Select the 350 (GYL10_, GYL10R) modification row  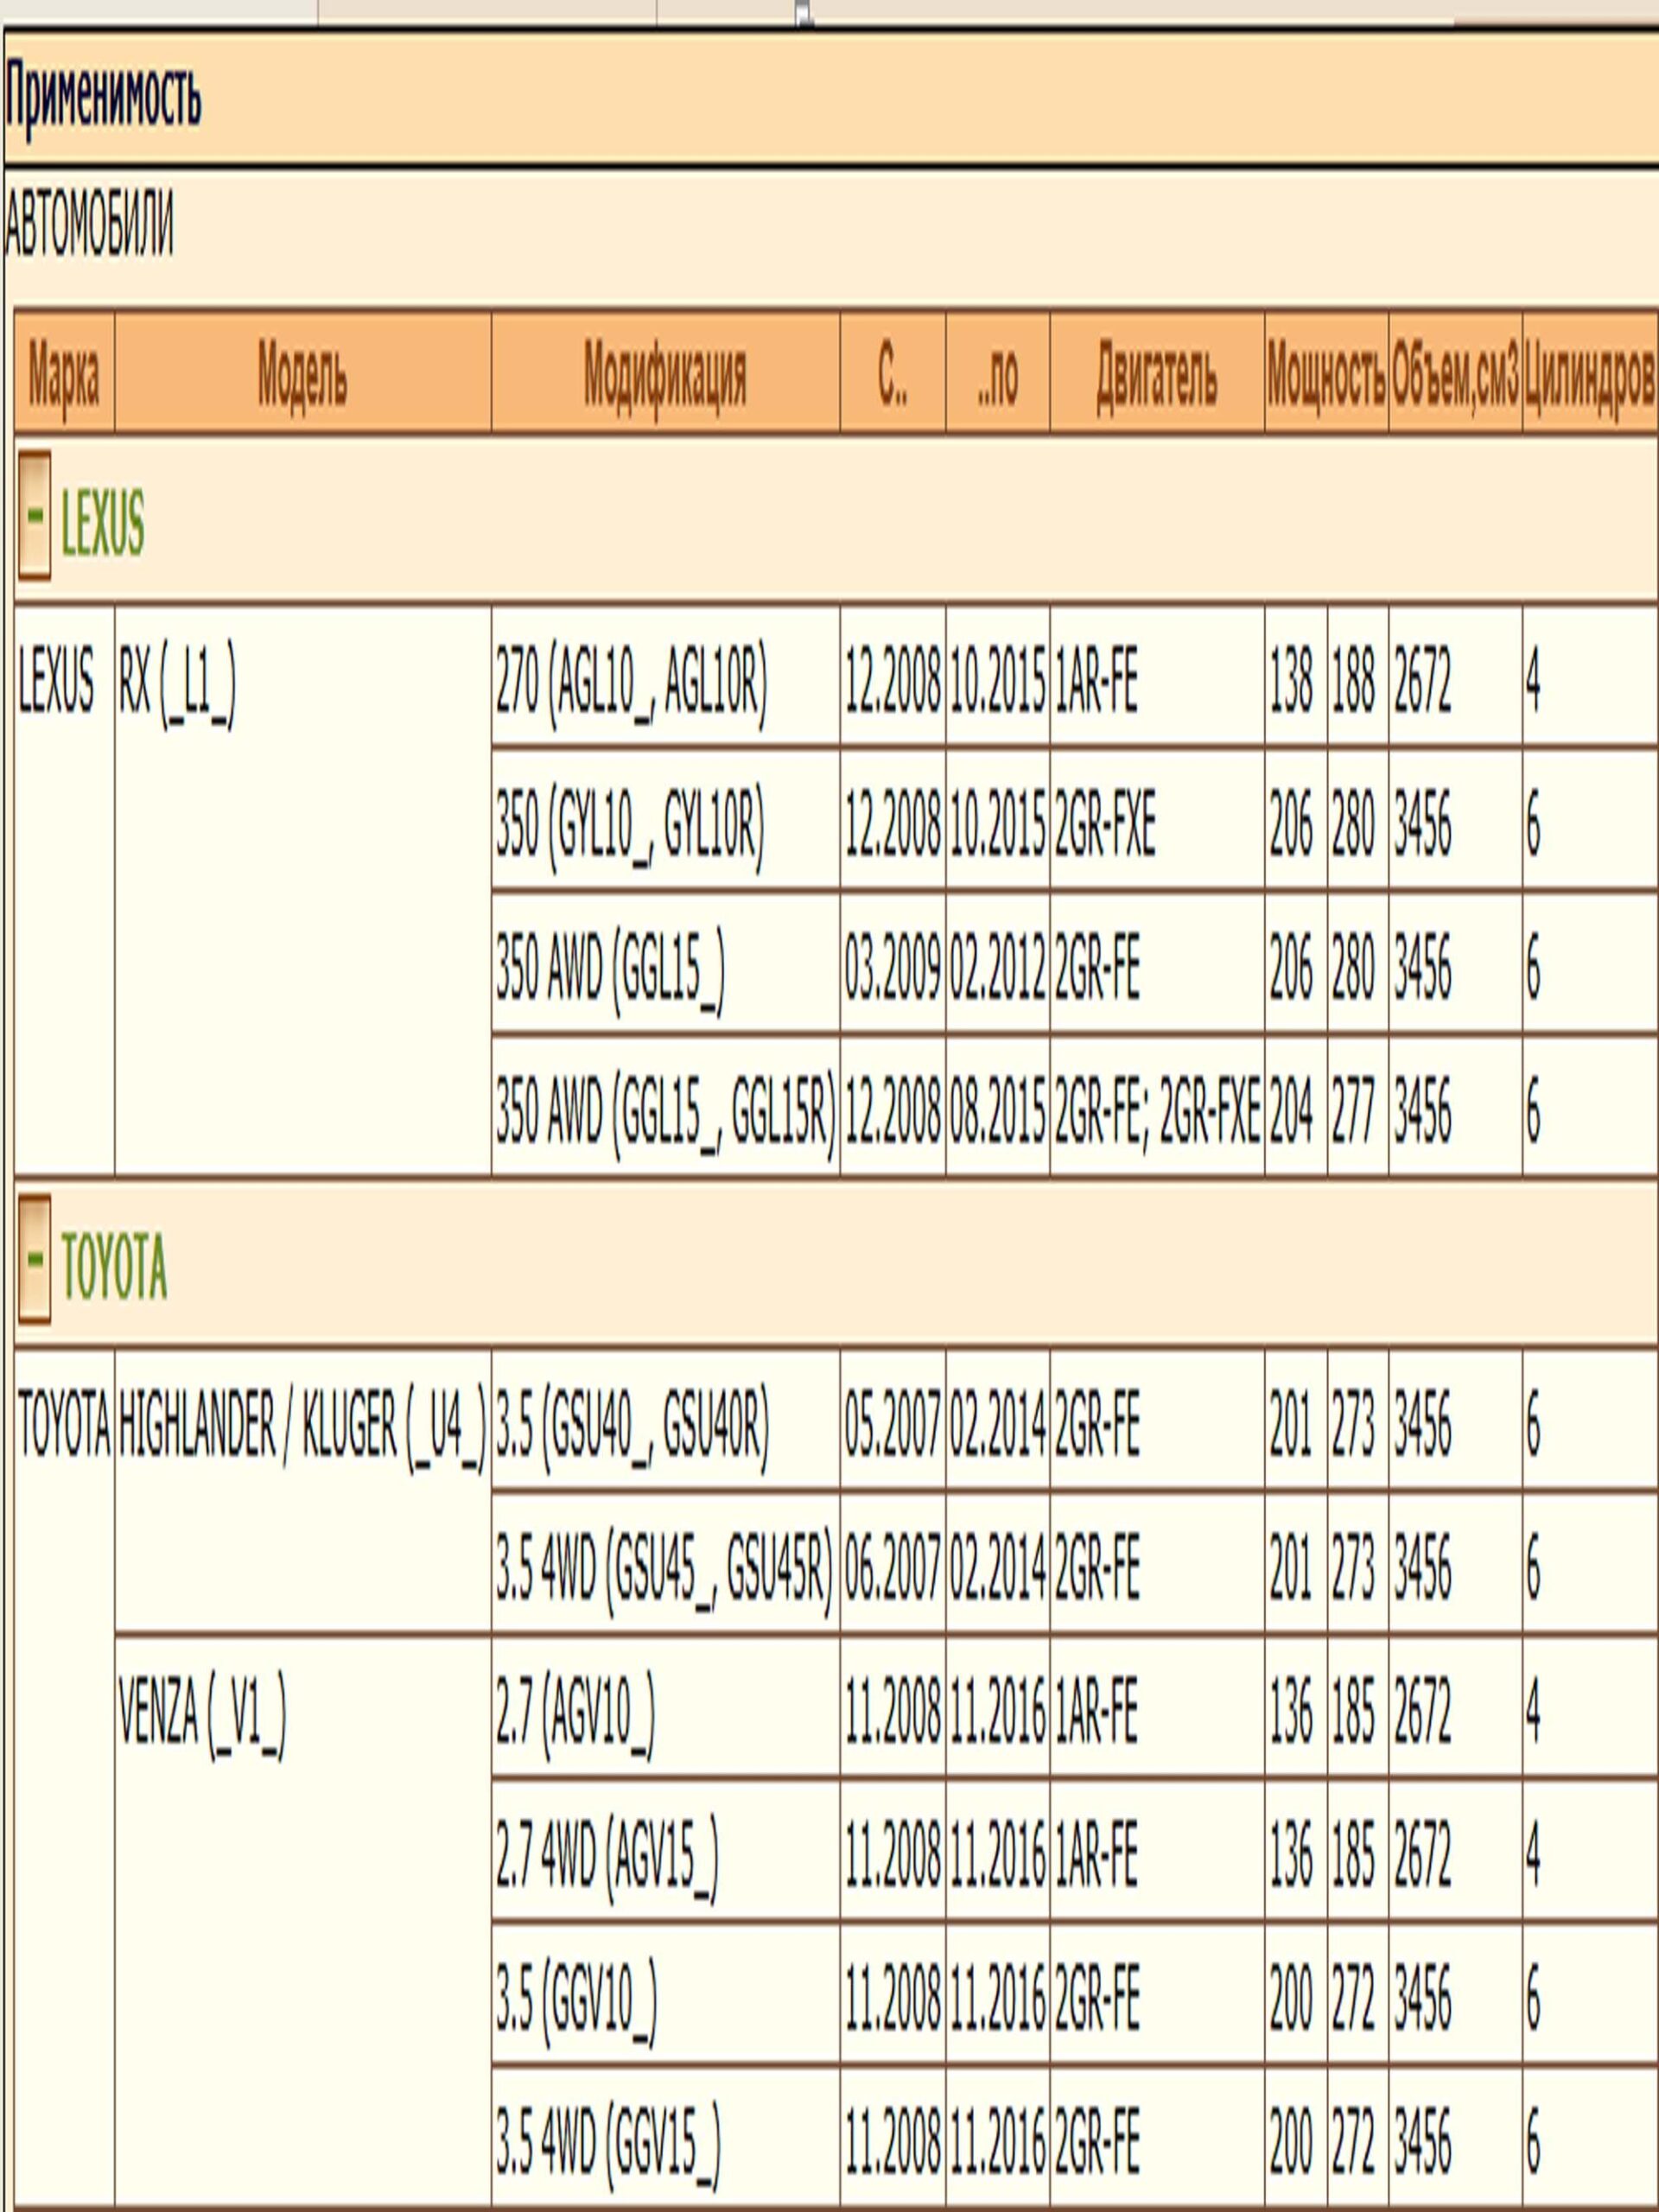click(x=630, y=829)
